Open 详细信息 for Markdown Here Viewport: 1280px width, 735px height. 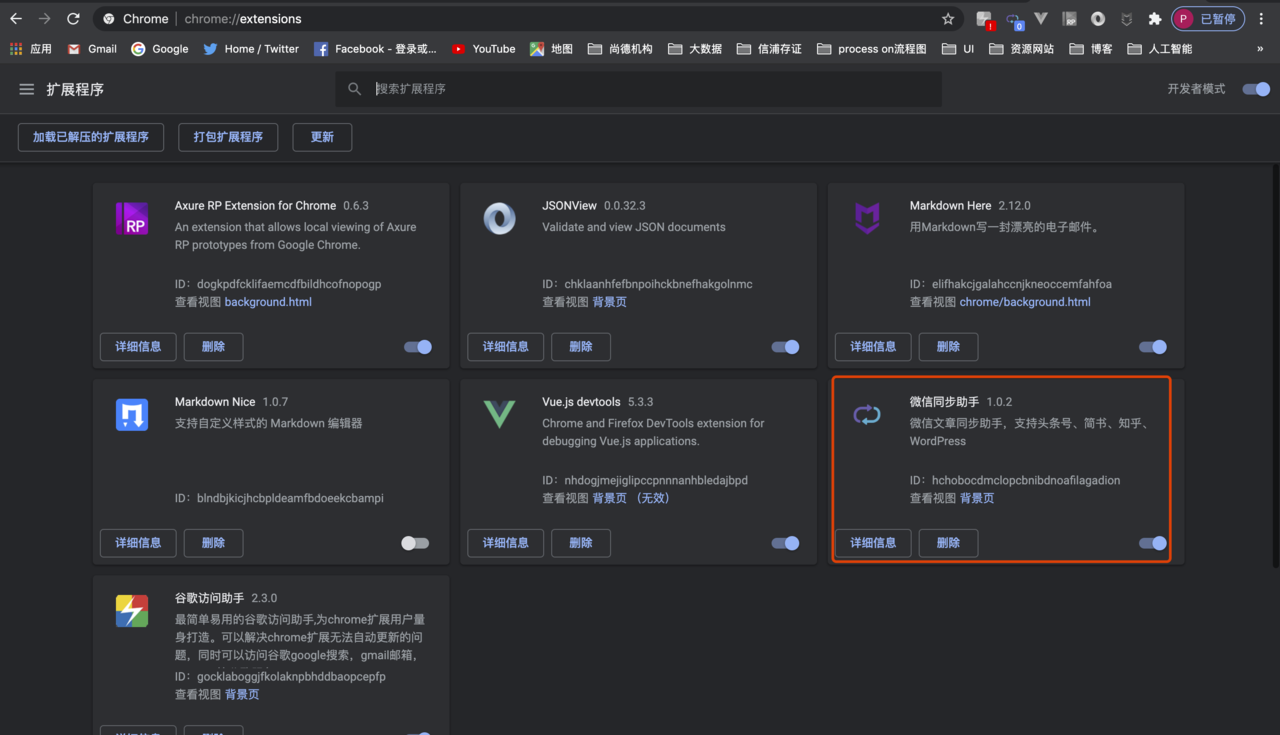coord(873,347)
